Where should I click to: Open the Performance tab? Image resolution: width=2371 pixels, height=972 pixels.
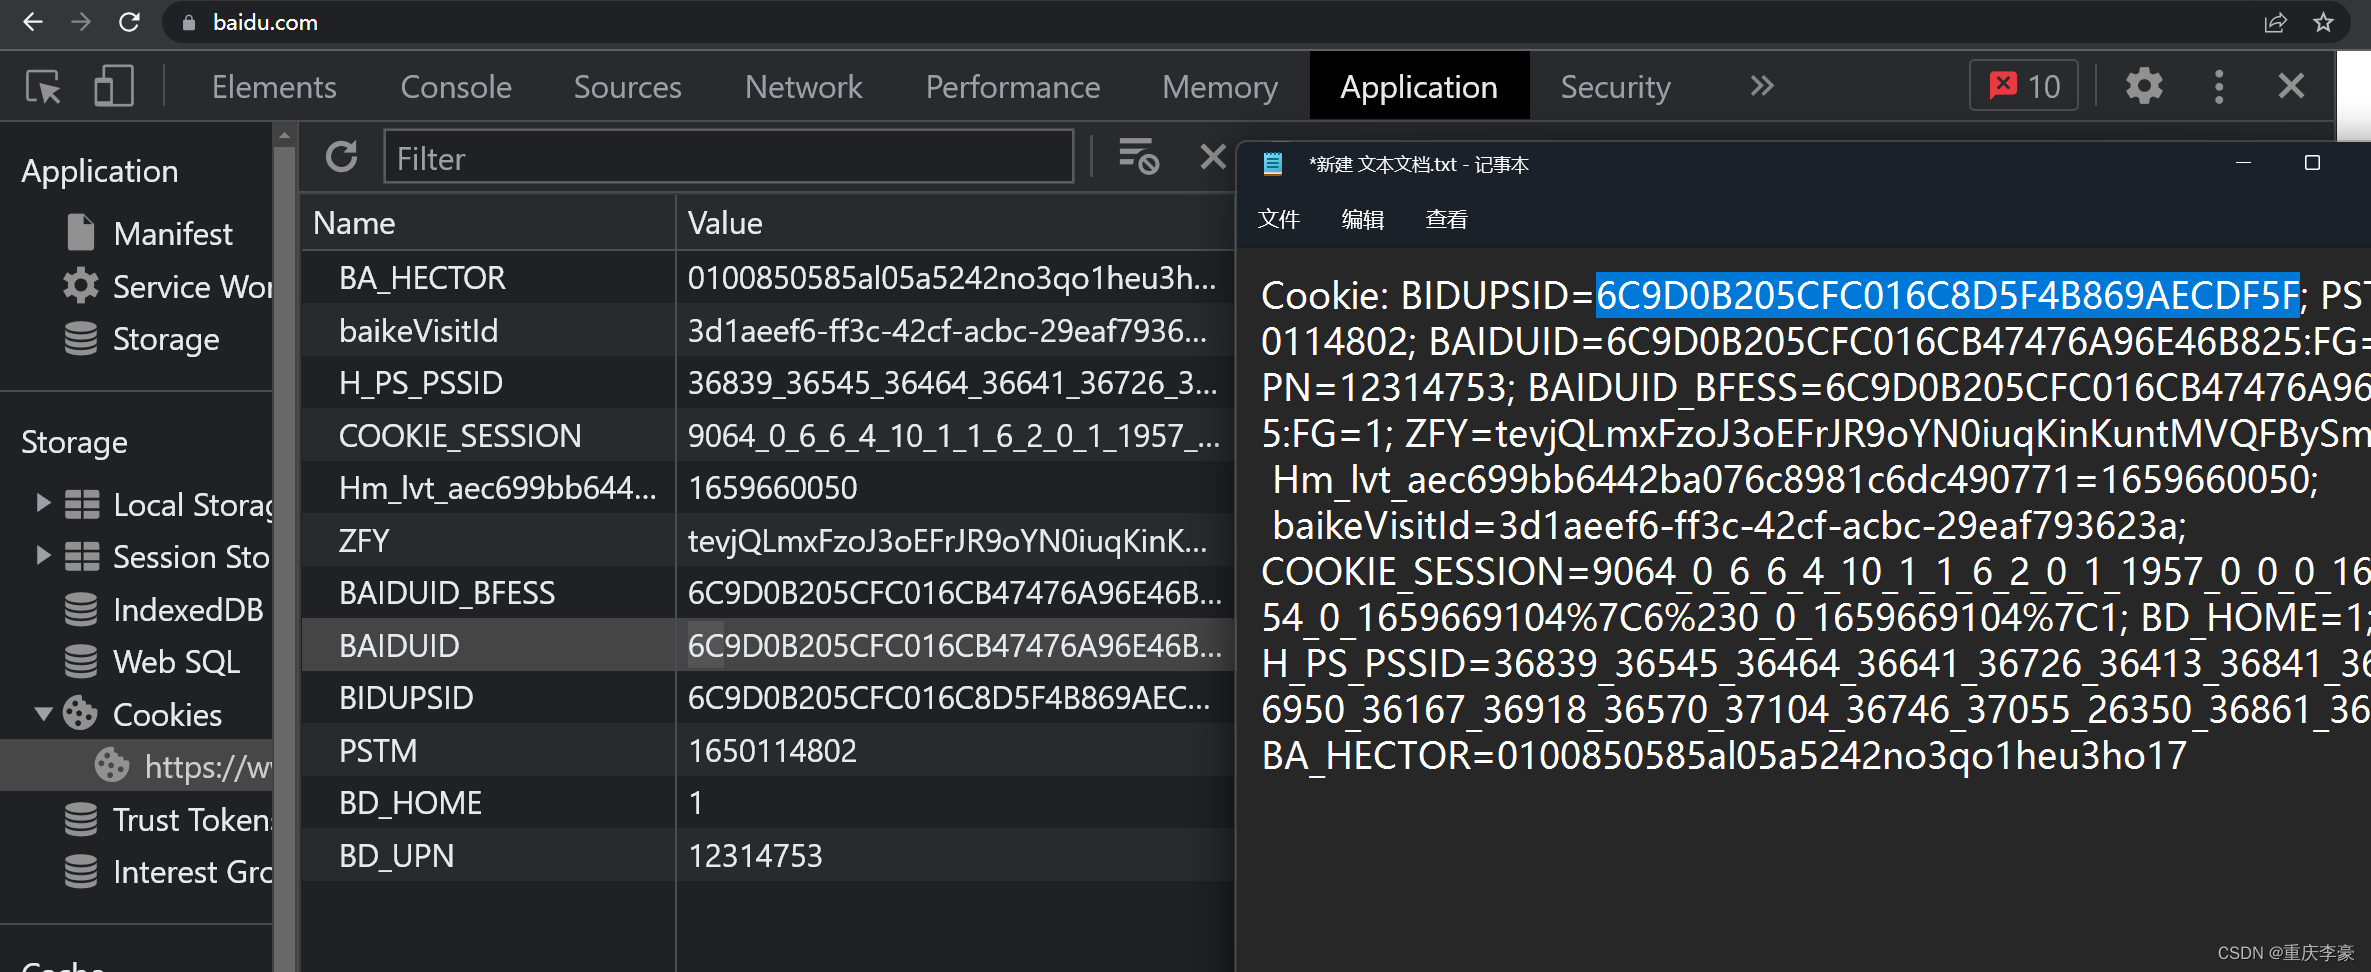click(x=1012, y=87)
